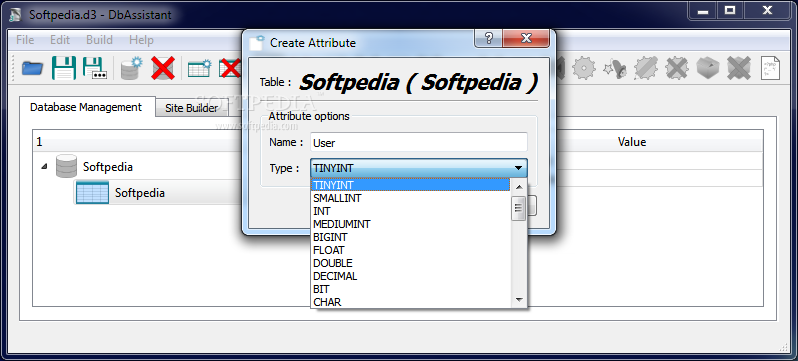Close the DbAssistant main window

point(767,10)
